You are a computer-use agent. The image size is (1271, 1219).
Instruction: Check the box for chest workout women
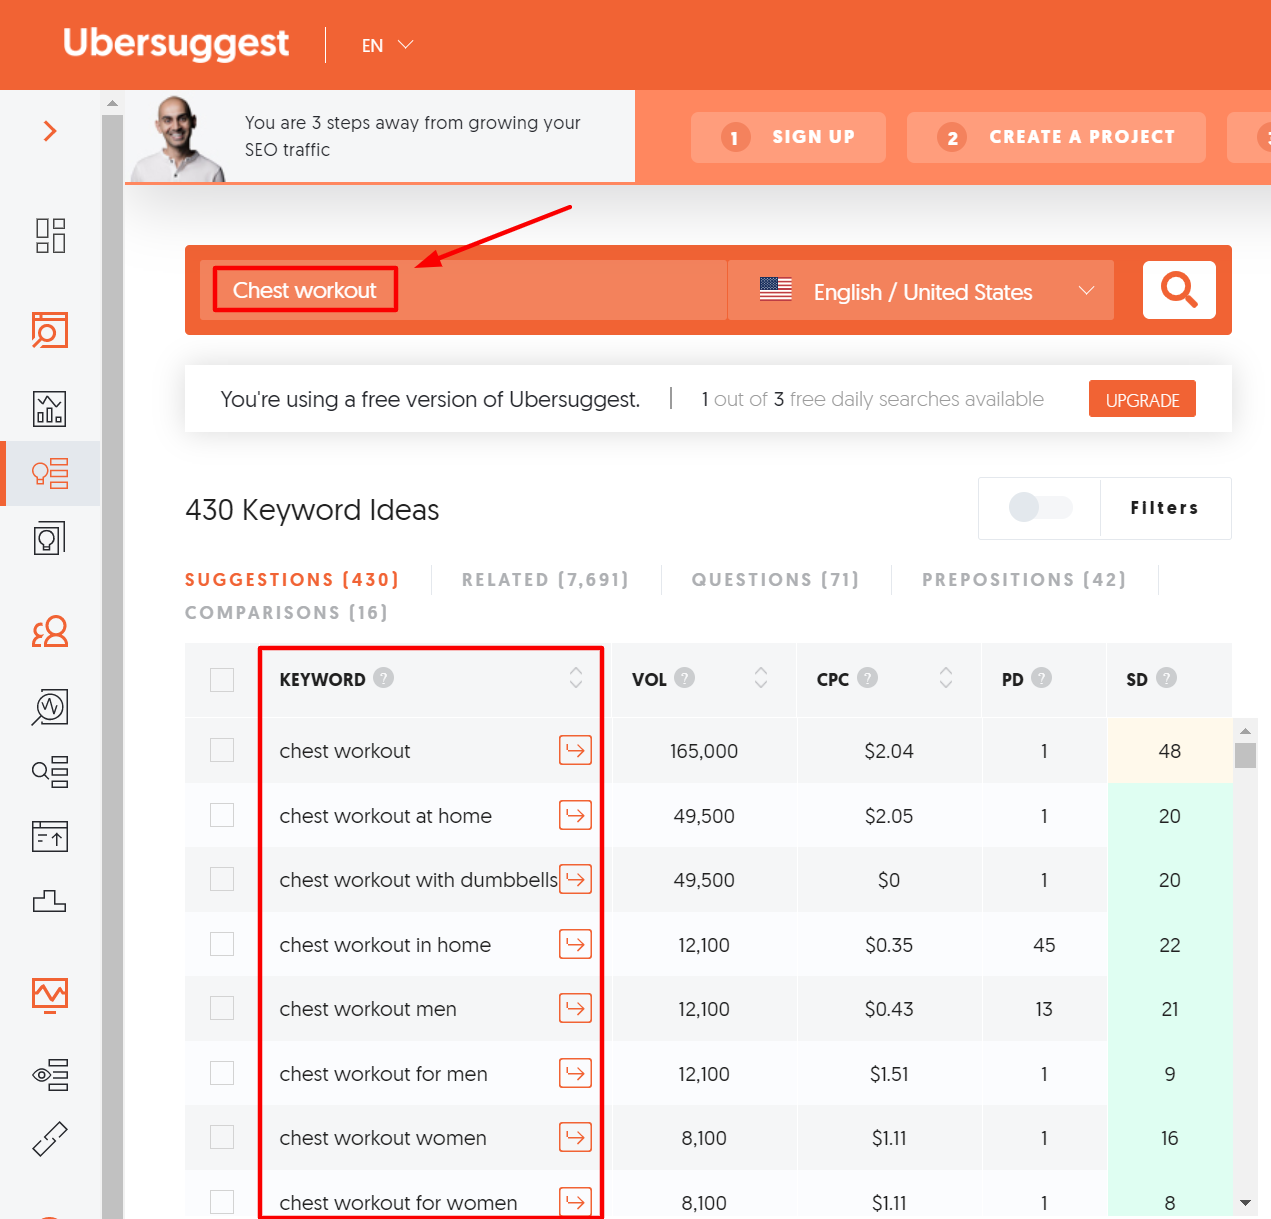(222, 1137)
